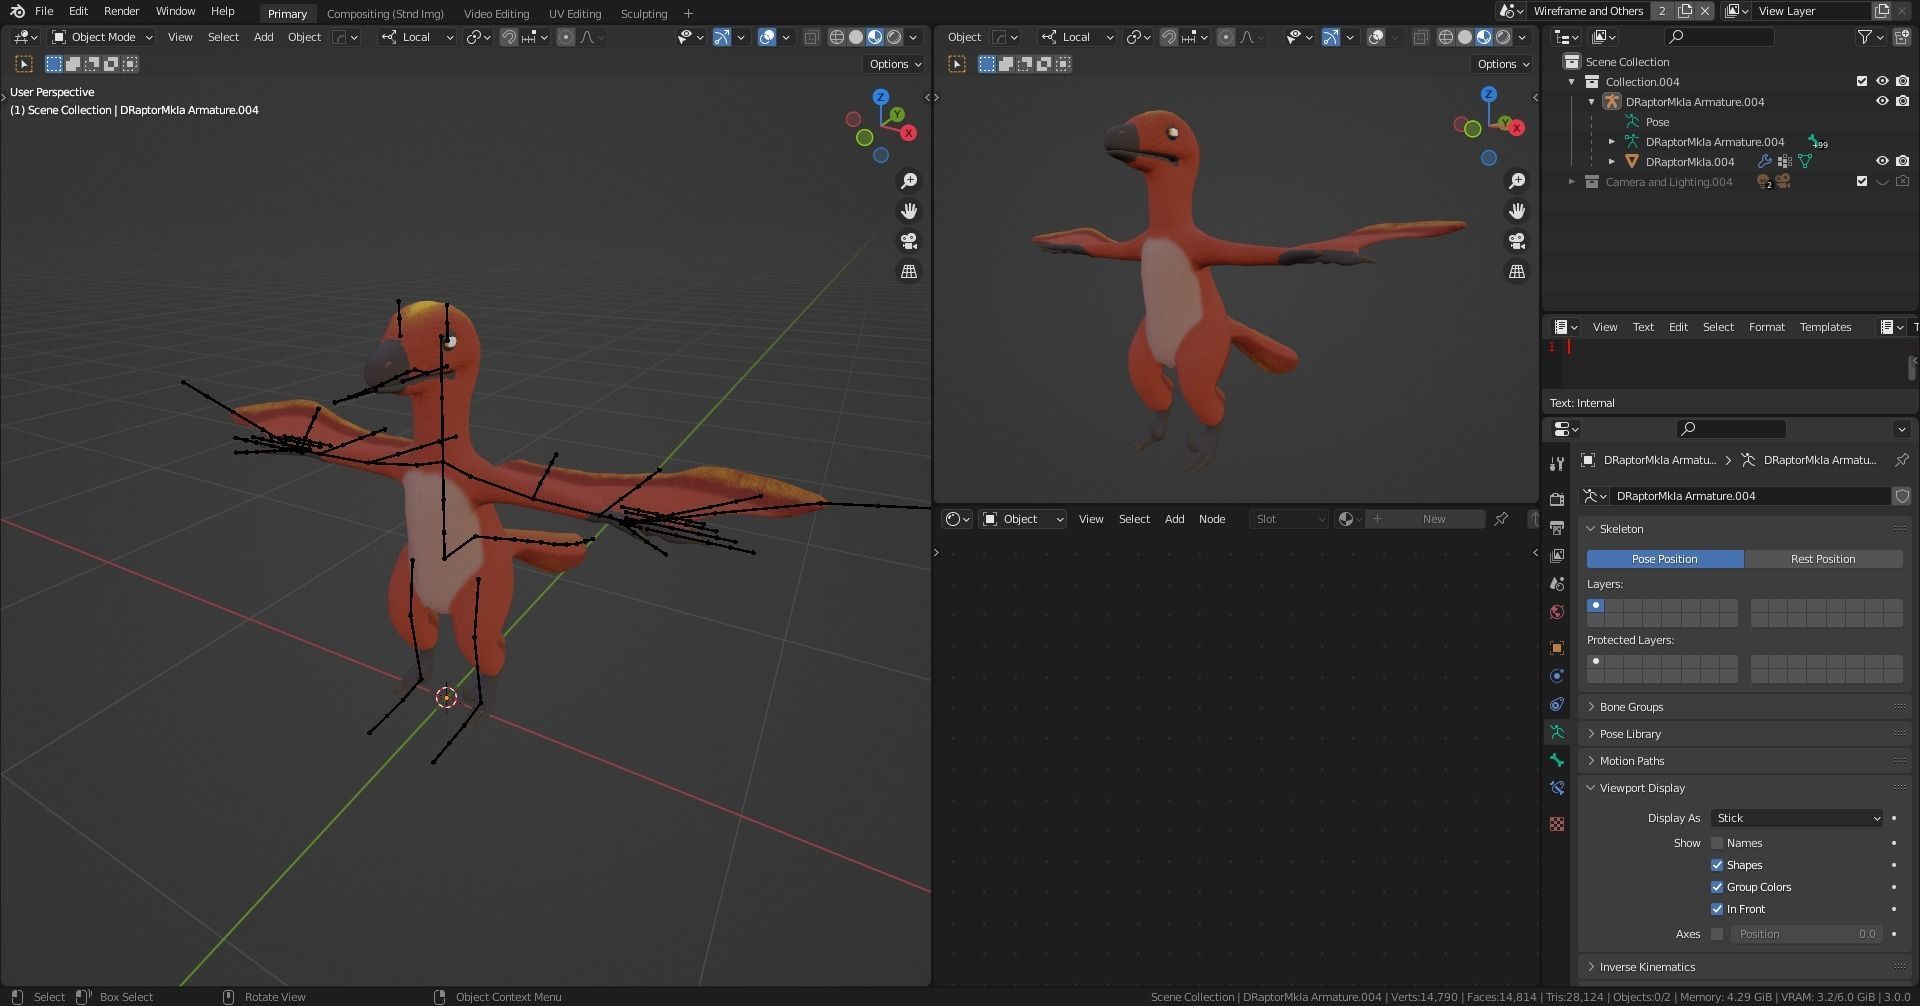Click the Pose Position button
1920x1006 pixels.
click(x=1665, y=559)
